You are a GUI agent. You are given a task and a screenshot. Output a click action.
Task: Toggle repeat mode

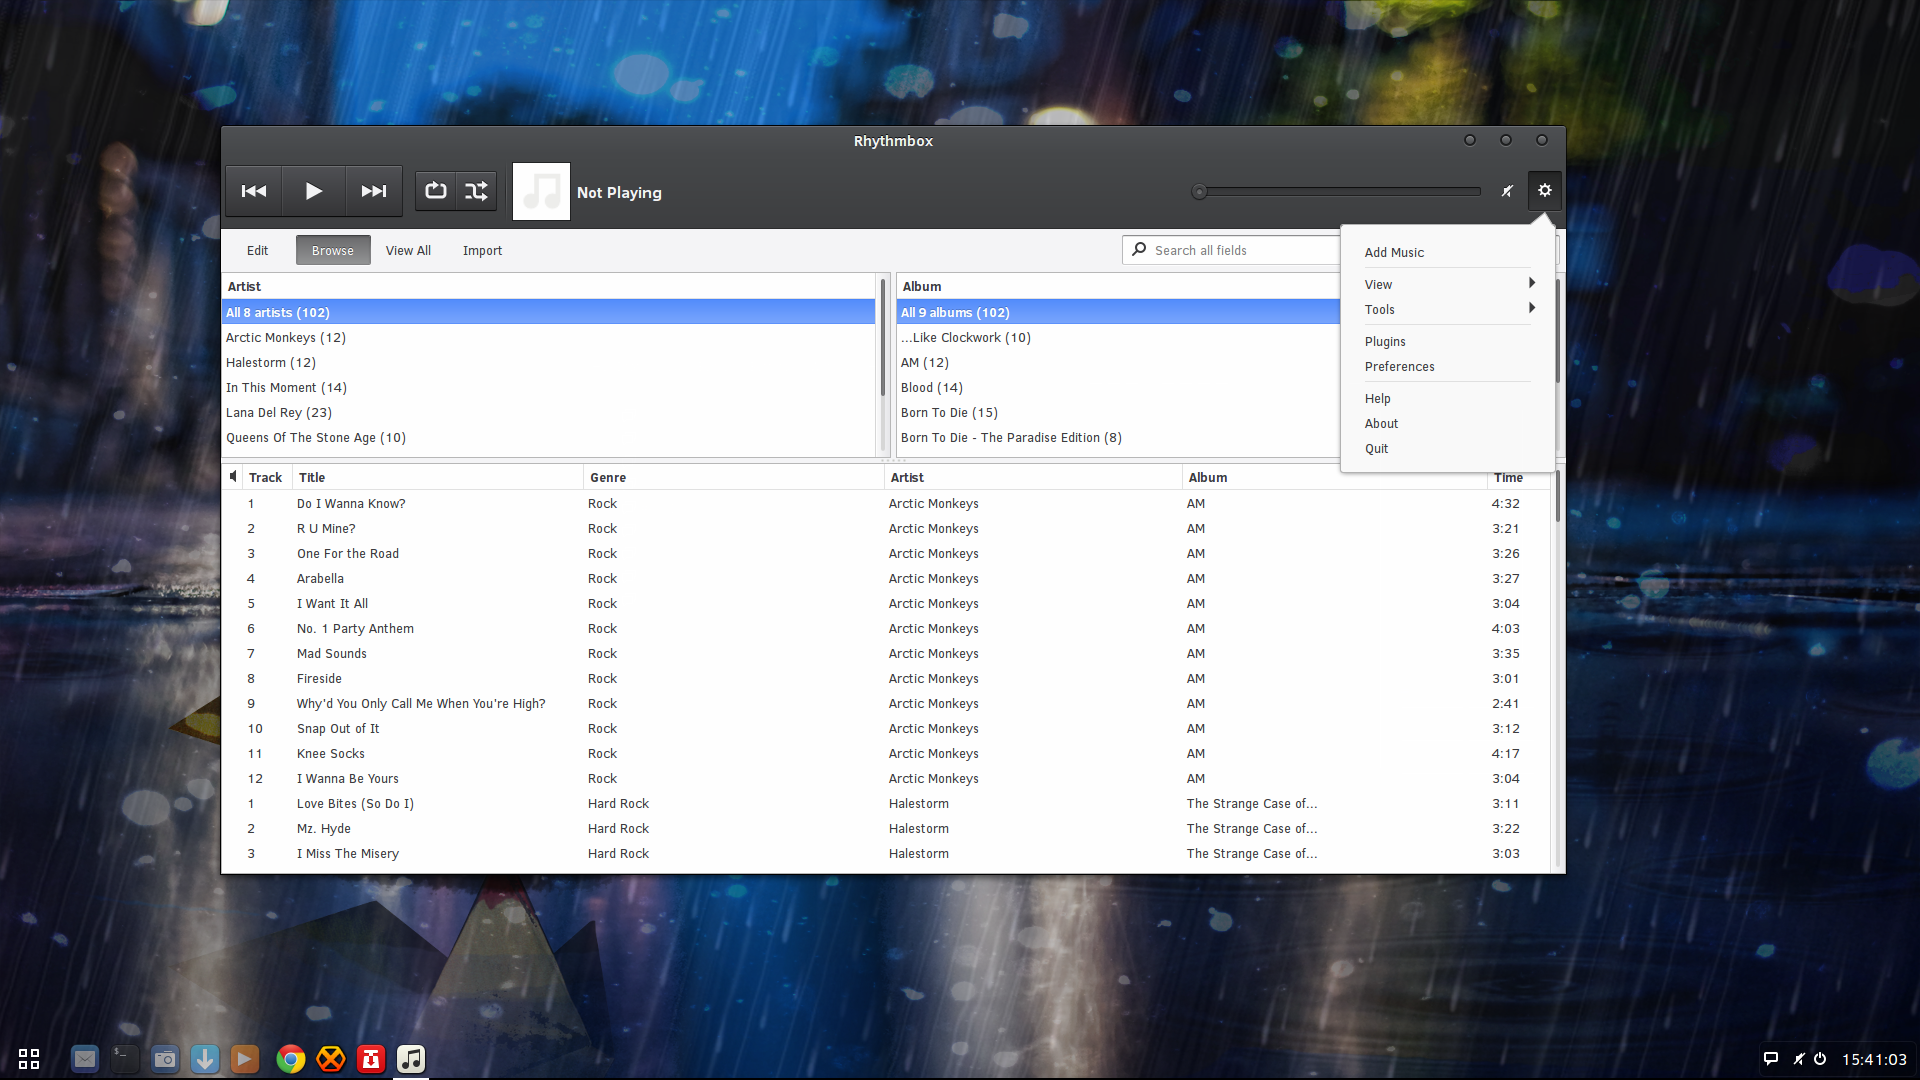coord(436,191)
